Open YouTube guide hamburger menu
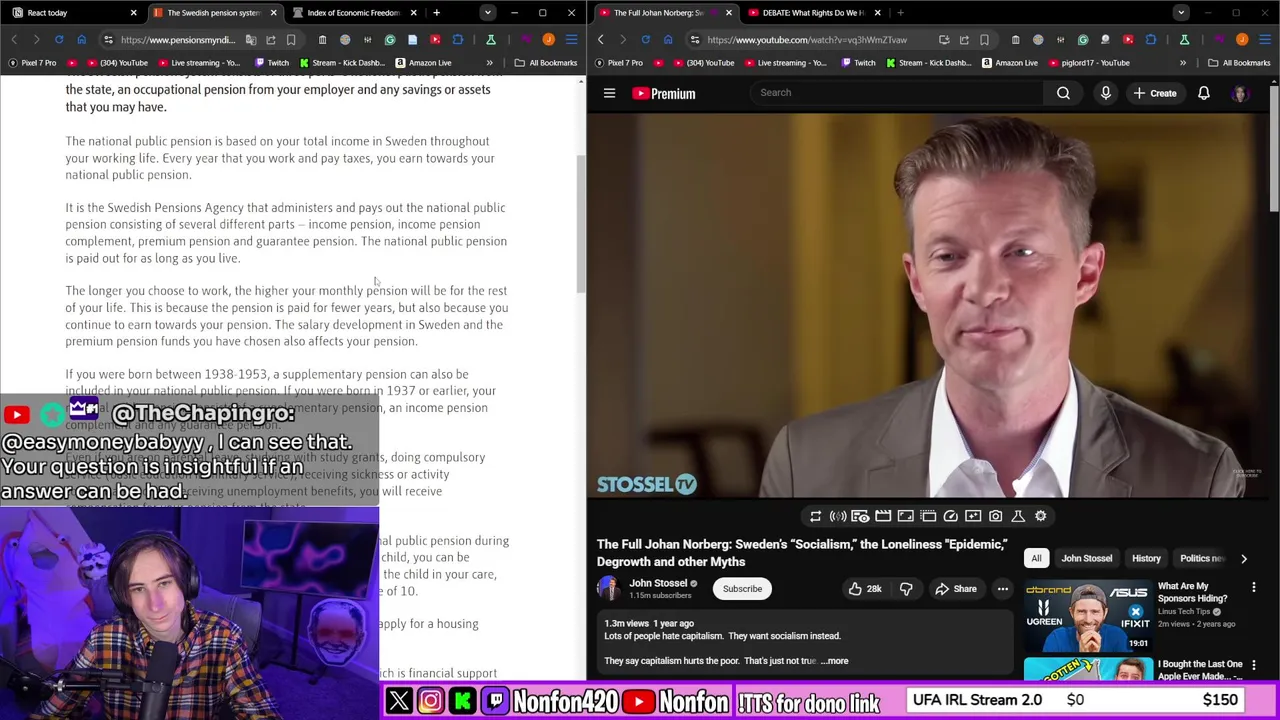 point(609,93)
